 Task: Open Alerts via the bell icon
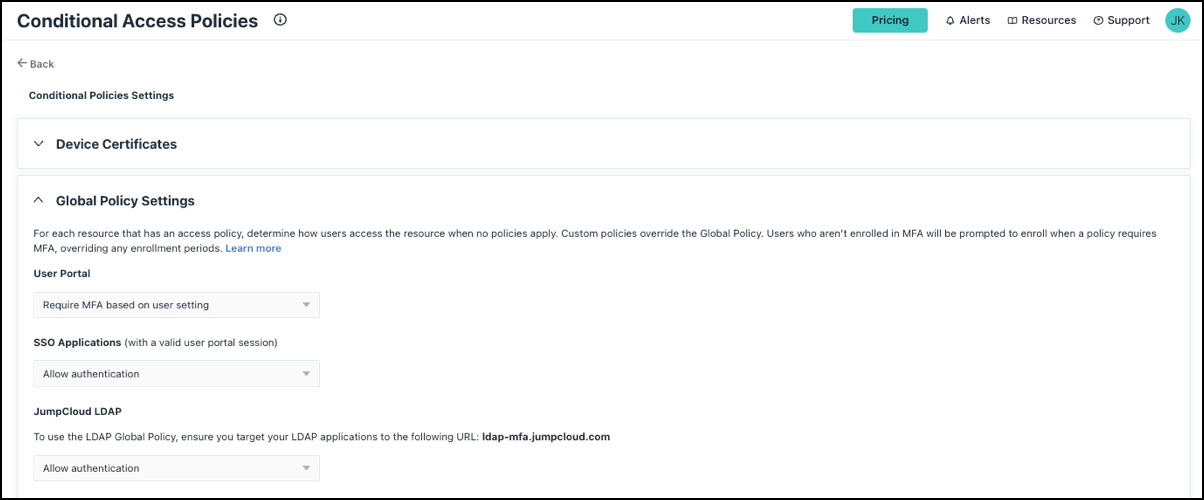950,21
